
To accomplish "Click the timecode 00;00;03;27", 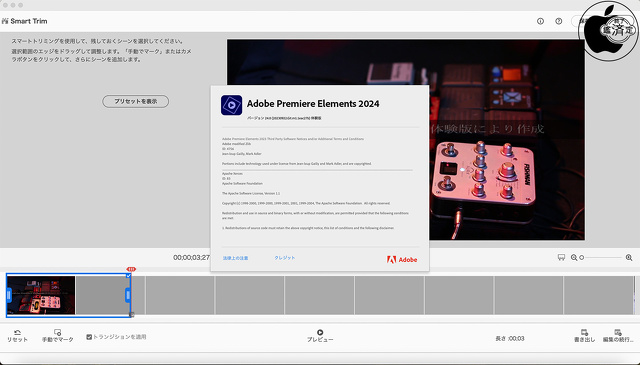I will coord(191,257).
